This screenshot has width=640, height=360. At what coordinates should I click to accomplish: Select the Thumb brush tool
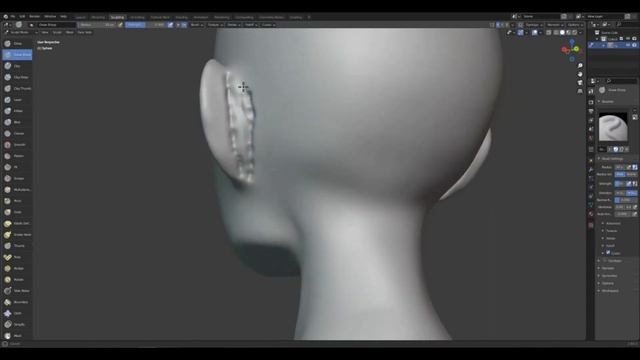(17, 246)
